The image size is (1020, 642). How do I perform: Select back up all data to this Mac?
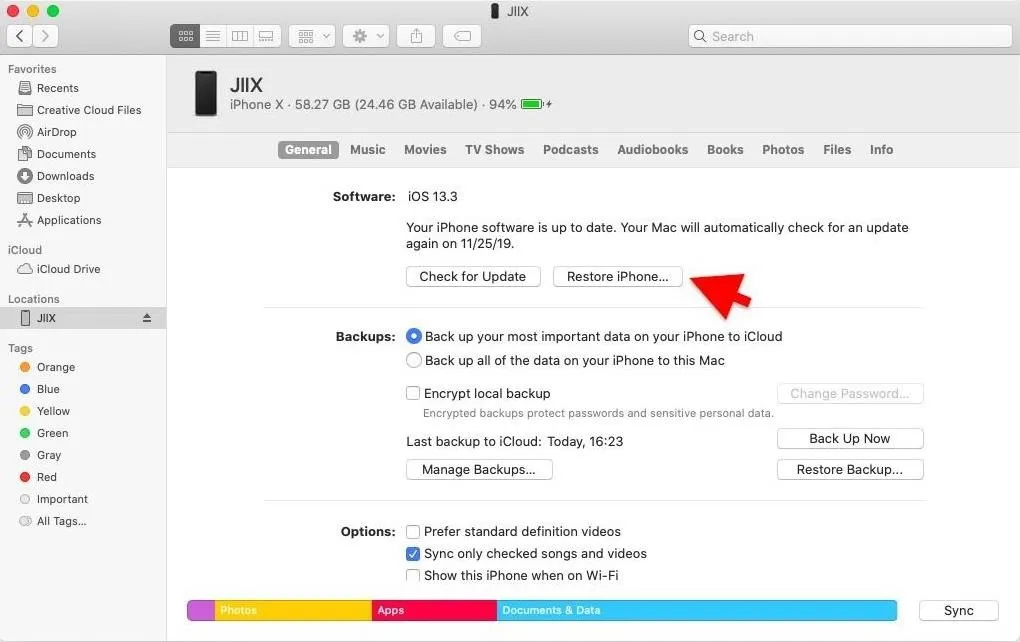coord(413,360)
